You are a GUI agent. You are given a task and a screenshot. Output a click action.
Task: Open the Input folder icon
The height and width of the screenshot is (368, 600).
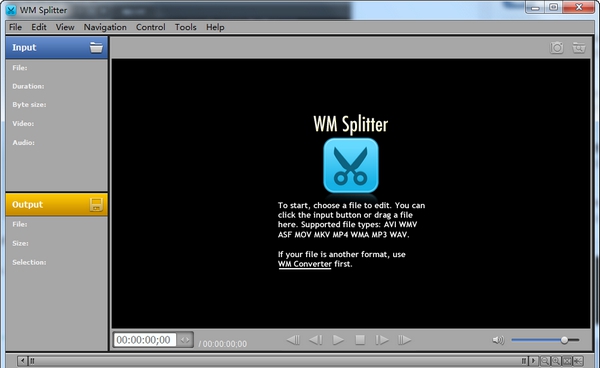tap(96, 47)
